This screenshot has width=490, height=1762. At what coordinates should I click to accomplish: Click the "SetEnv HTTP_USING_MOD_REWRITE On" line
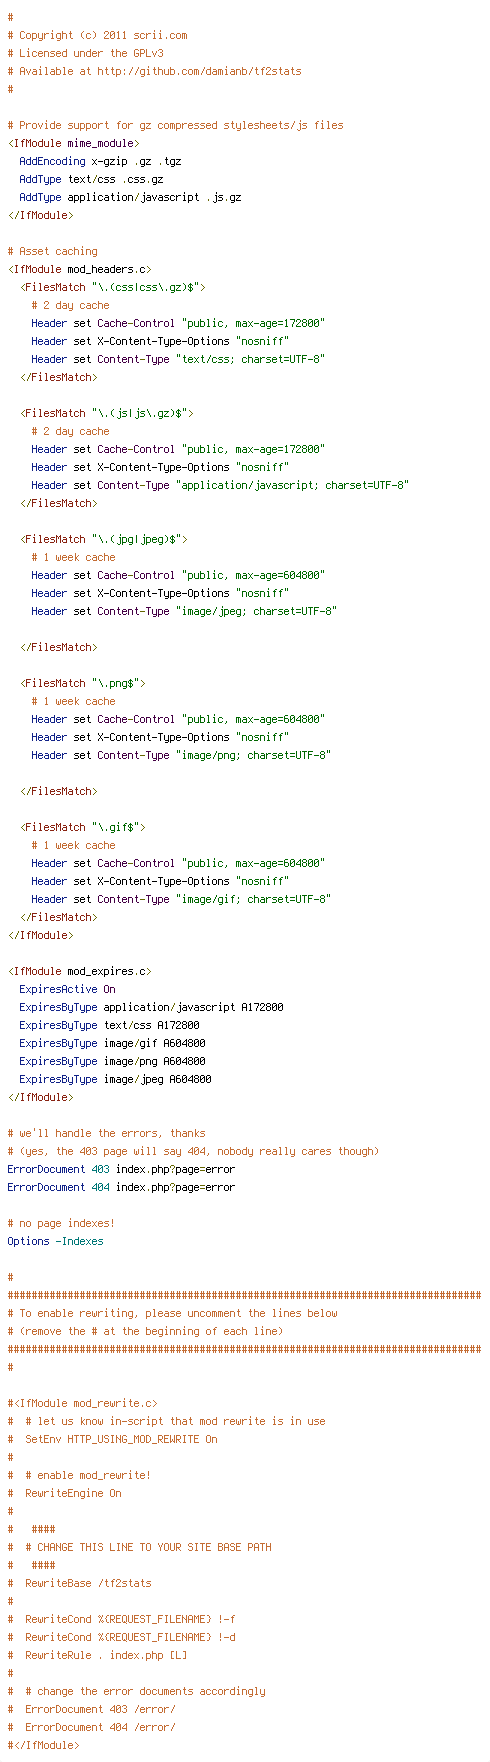pyautogui.click(x=112, y=1439)
